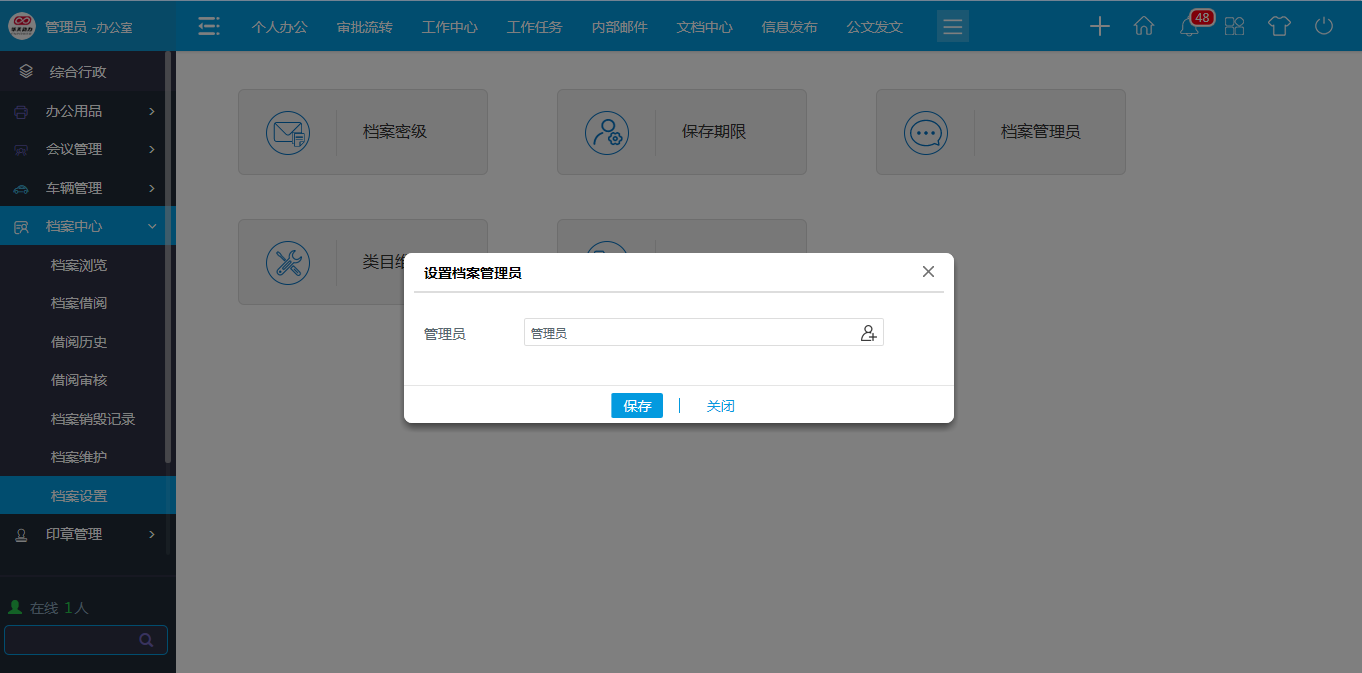Viewport: 1362px width, 673px height.
Task: Click the 保存 button in the dialog
Action: click(x=637, y=405)
